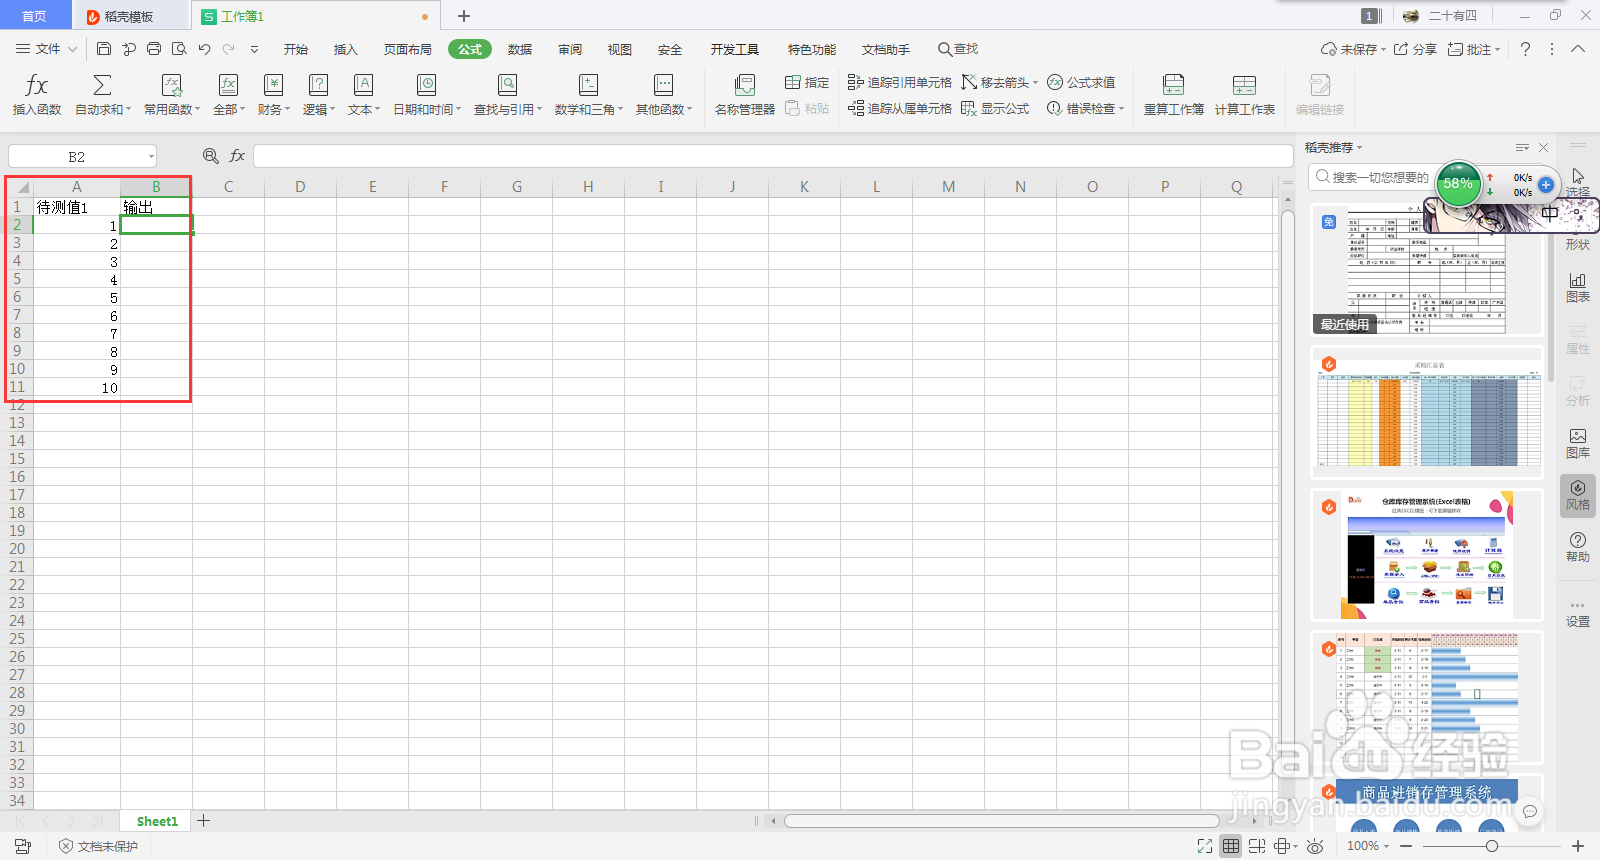Image resolution: width=1600 pixels, height=860 pixels.
Task: Select the Sheet1 sheet tab
Action: [x=157, y=821]
